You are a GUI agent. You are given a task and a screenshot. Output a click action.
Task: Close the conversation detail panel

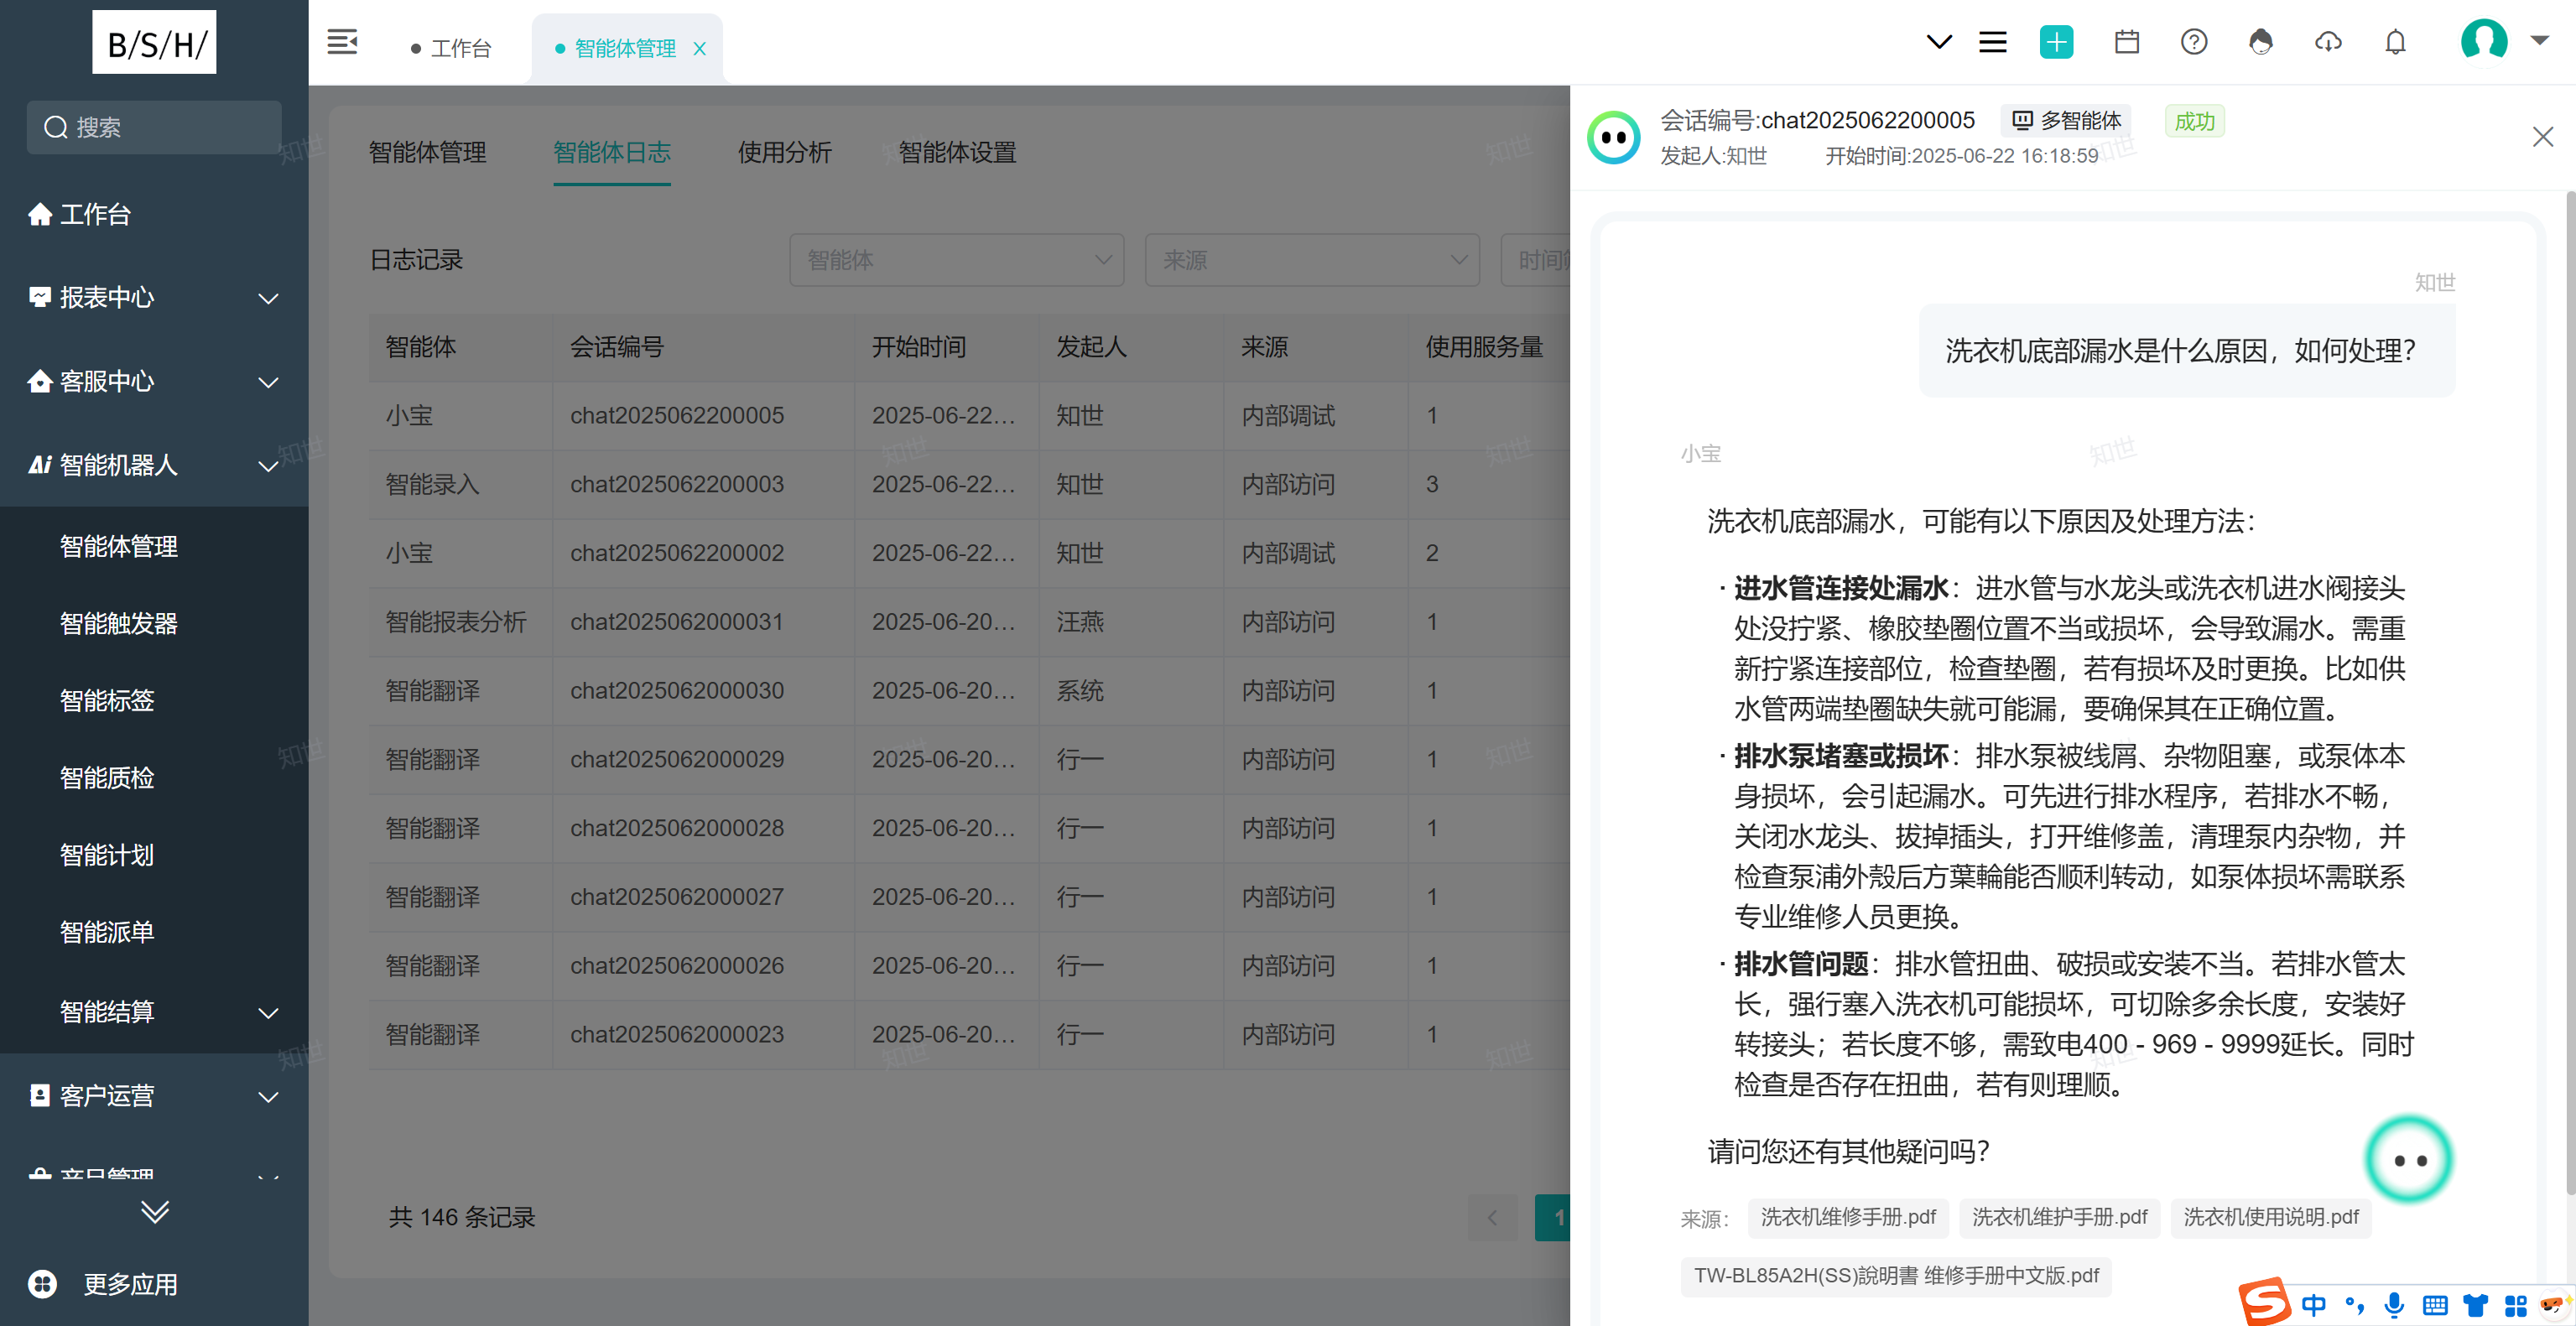point(2543,136)
